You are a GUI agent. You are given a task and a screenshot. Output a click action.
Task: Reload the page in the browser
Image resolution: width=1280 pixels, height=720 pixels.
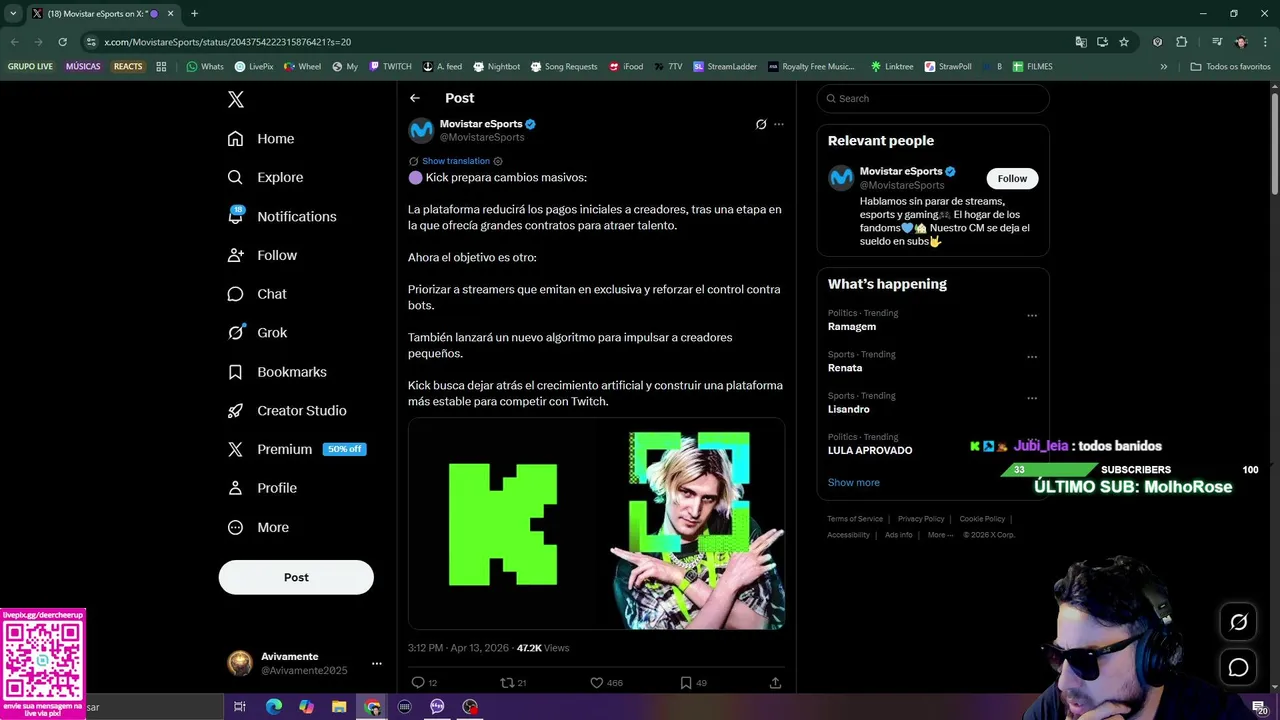point(62,42)
